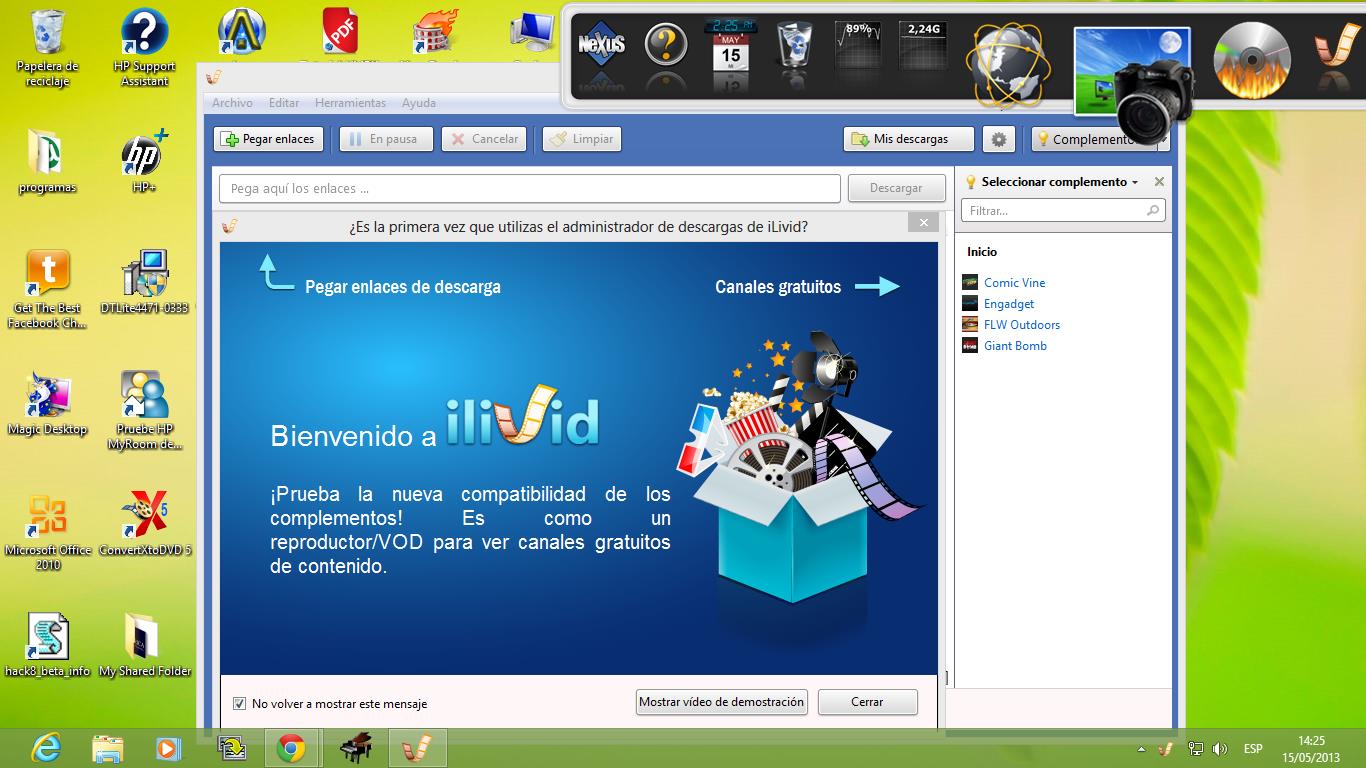Click the search magnifier in Filtrar box
The height and width of the screenshot is (768, 1366).
point(1153,210)
